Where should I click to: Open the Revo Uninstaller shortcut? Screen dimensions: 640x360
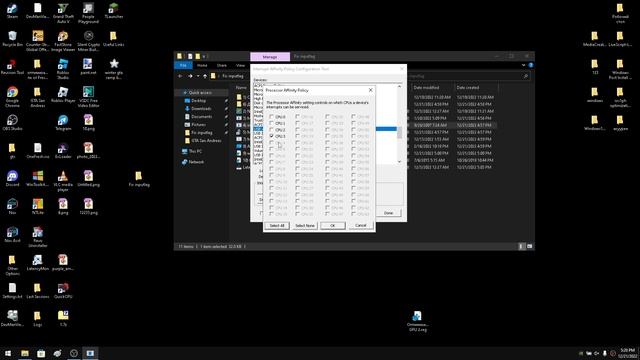[38, 237]
